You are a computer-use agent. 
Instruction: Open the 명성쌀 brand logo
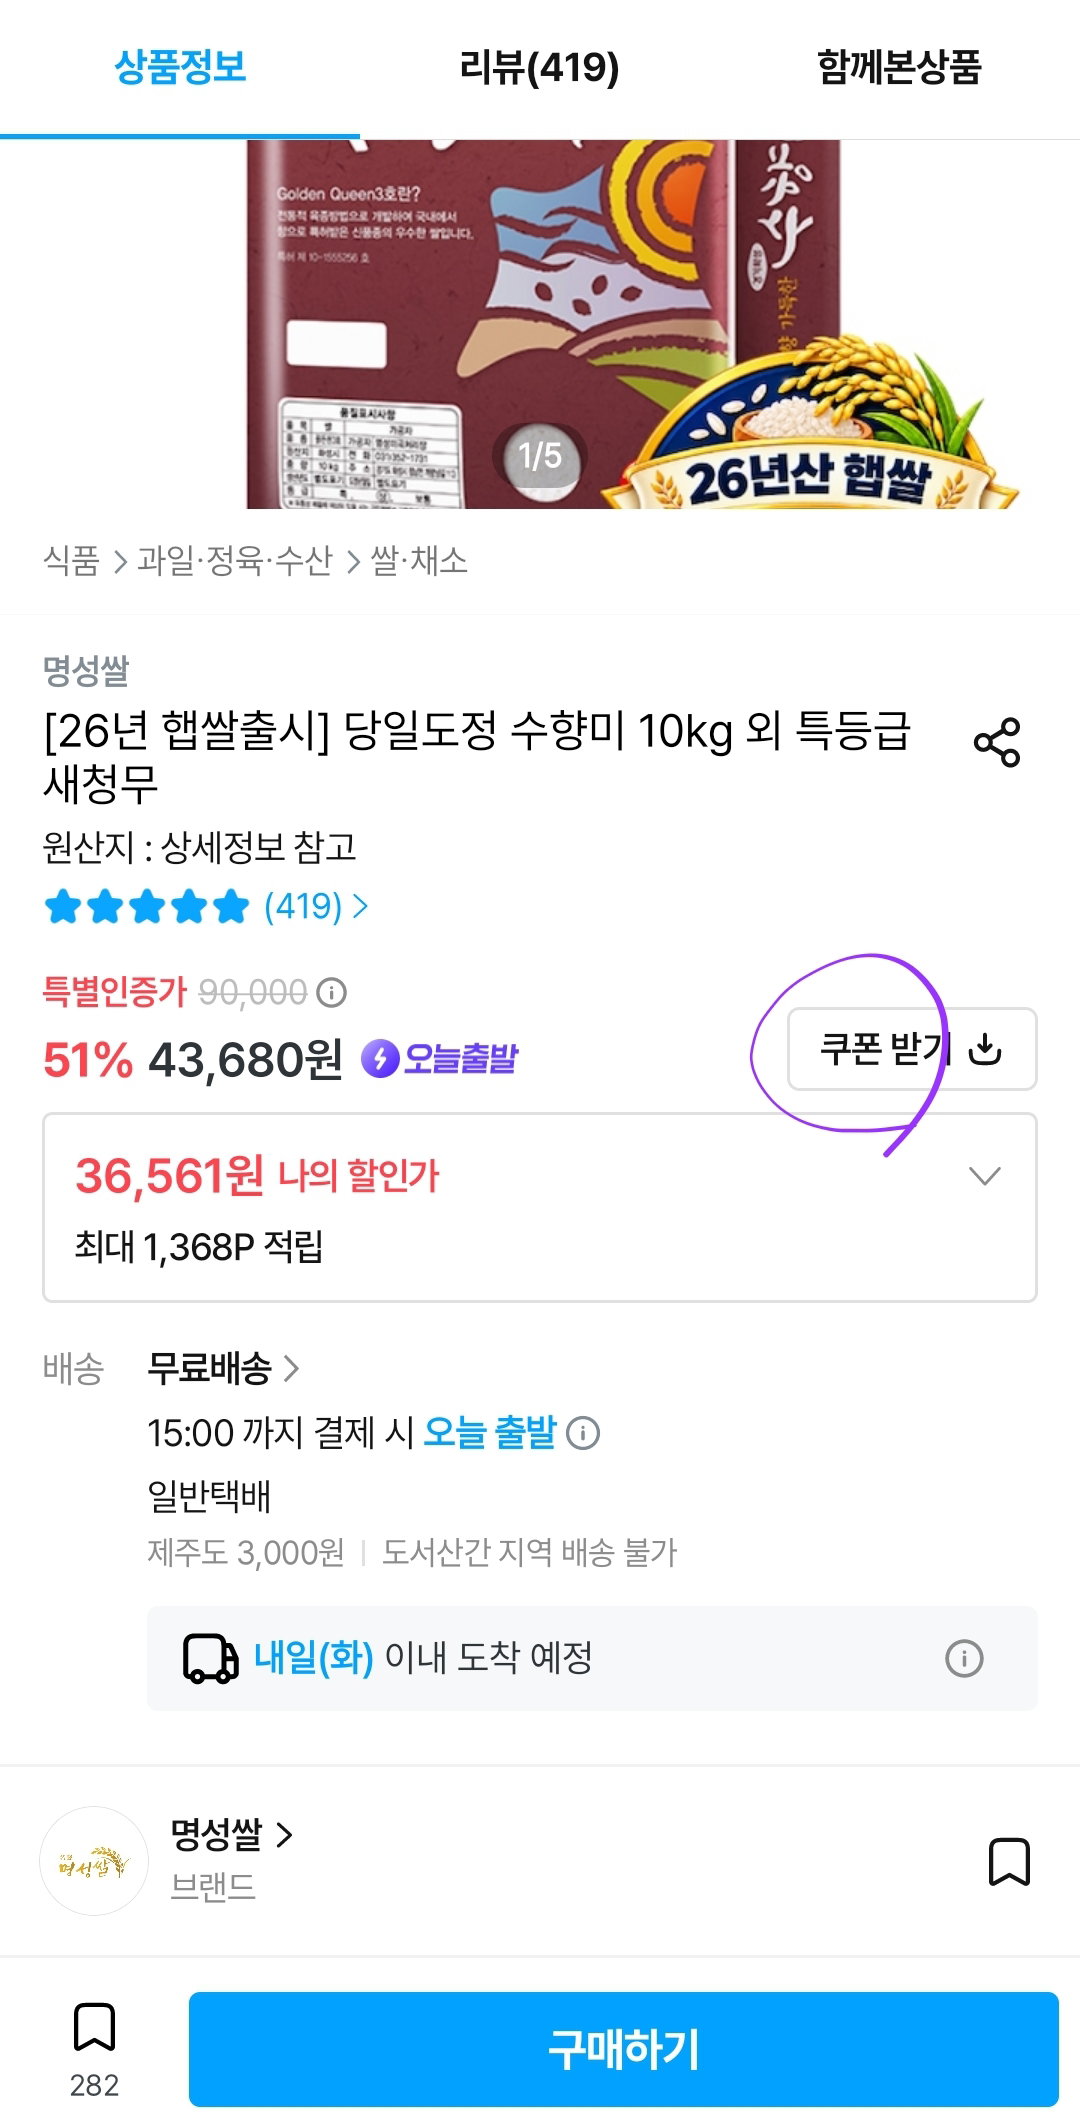click(x=94, y=1861)
